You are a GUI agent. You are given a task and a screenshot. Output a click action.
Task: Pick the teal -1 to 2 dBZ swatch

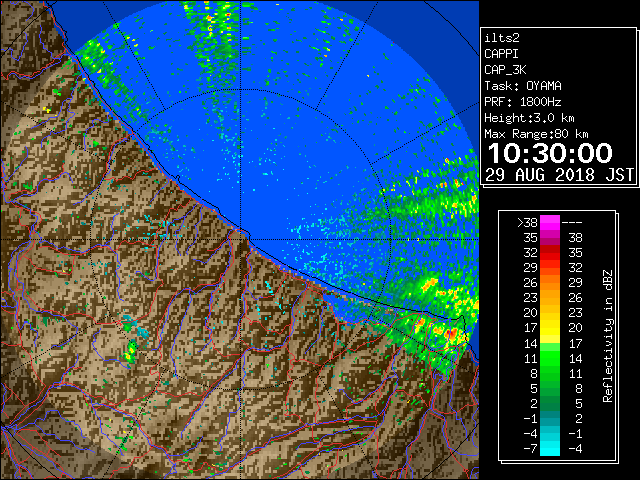(550, 418)
